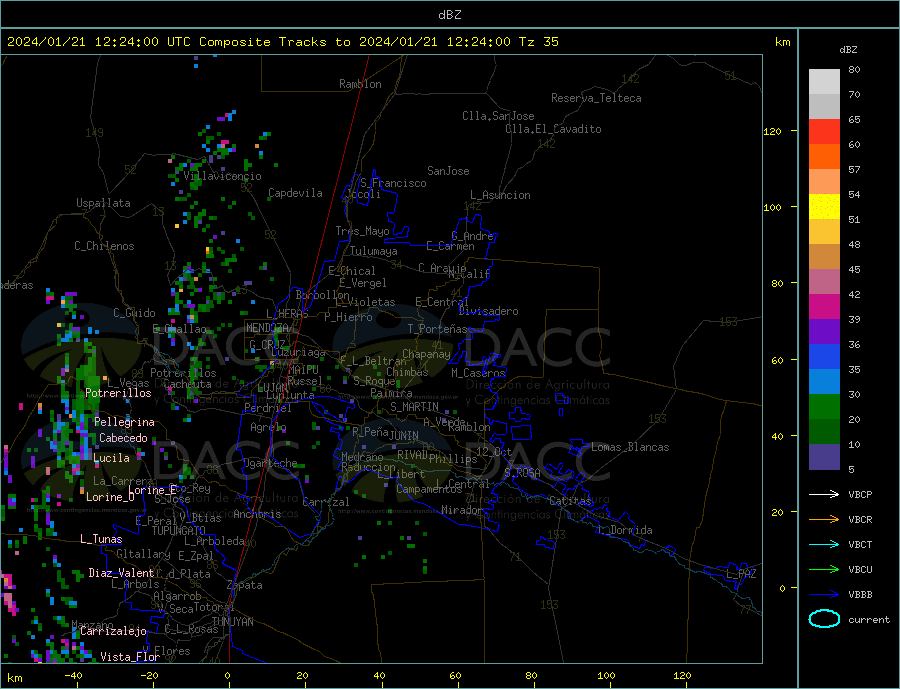Click the MENDOZA city label
Viewport: 900px width, 689px height.
point(267,328)
